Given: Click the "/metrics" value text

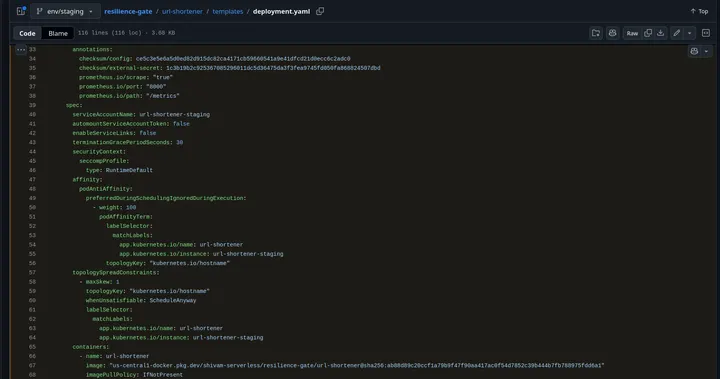Looking at the screenshot, I should point(164,96).
